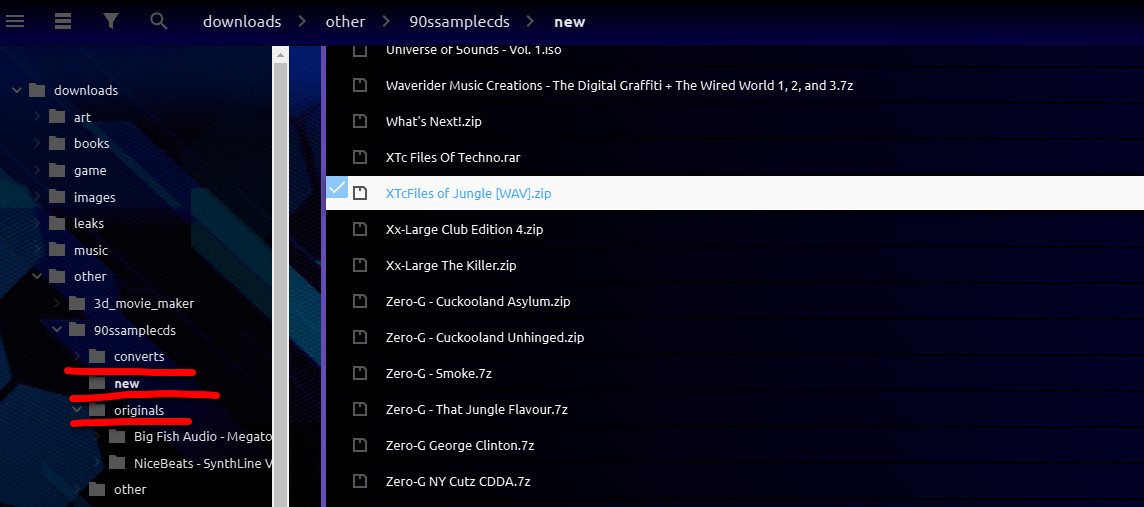Expand the game folder chevron
This screenshot has width=1144, height=507.
coord(36,170)
